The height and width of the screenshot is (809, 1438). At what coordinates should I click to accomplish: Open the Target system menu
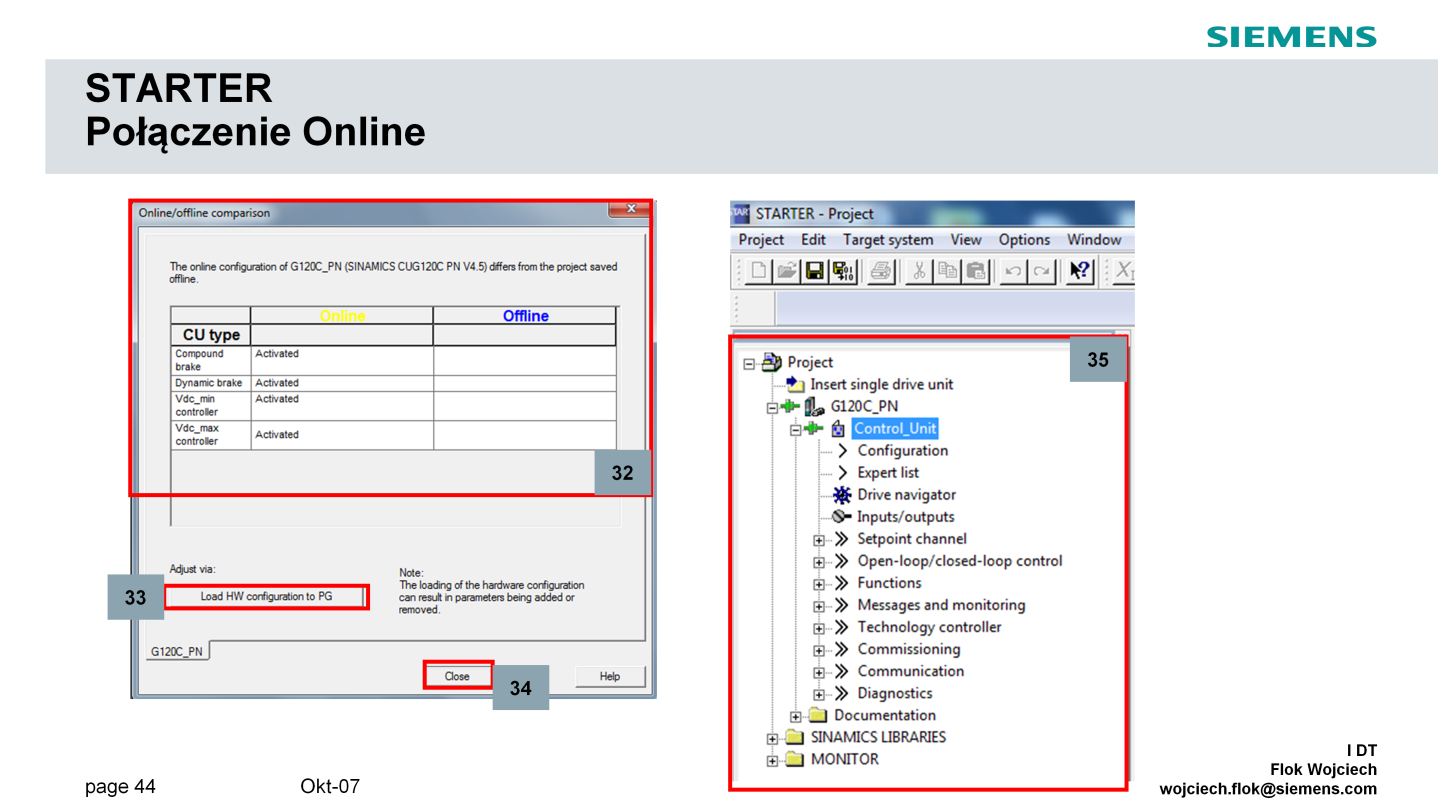888,239
